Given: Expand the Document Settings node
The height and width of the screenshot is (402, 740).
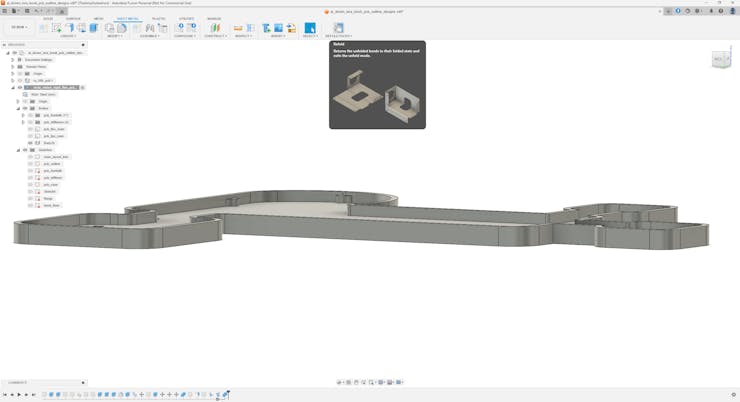Looking at the screenshot, I should point(13,60).
